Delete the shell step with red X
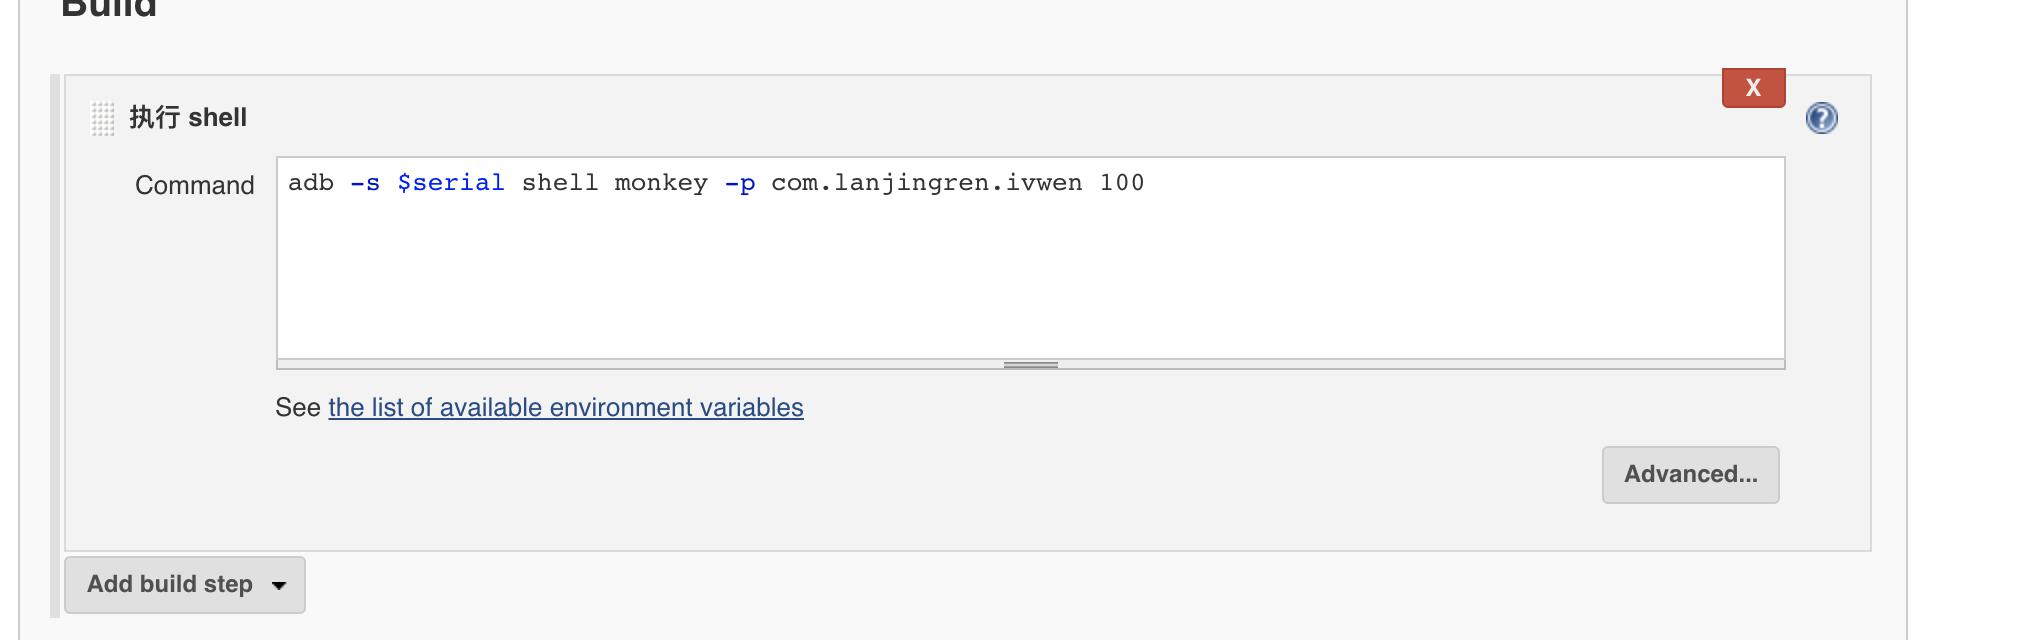 pyautogui.click(x=1753, y=87)
